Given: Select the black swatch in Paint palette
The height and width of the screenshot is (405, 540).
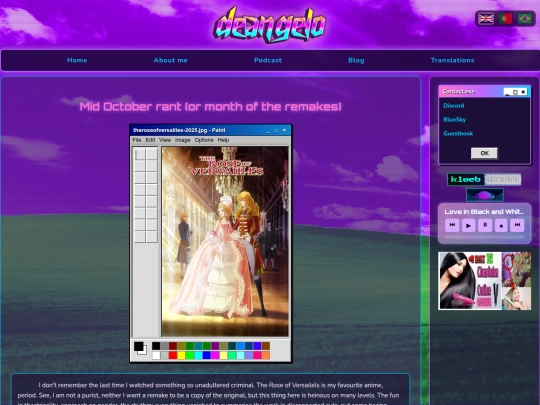Looking at the screenshot, I should [156, 346].
